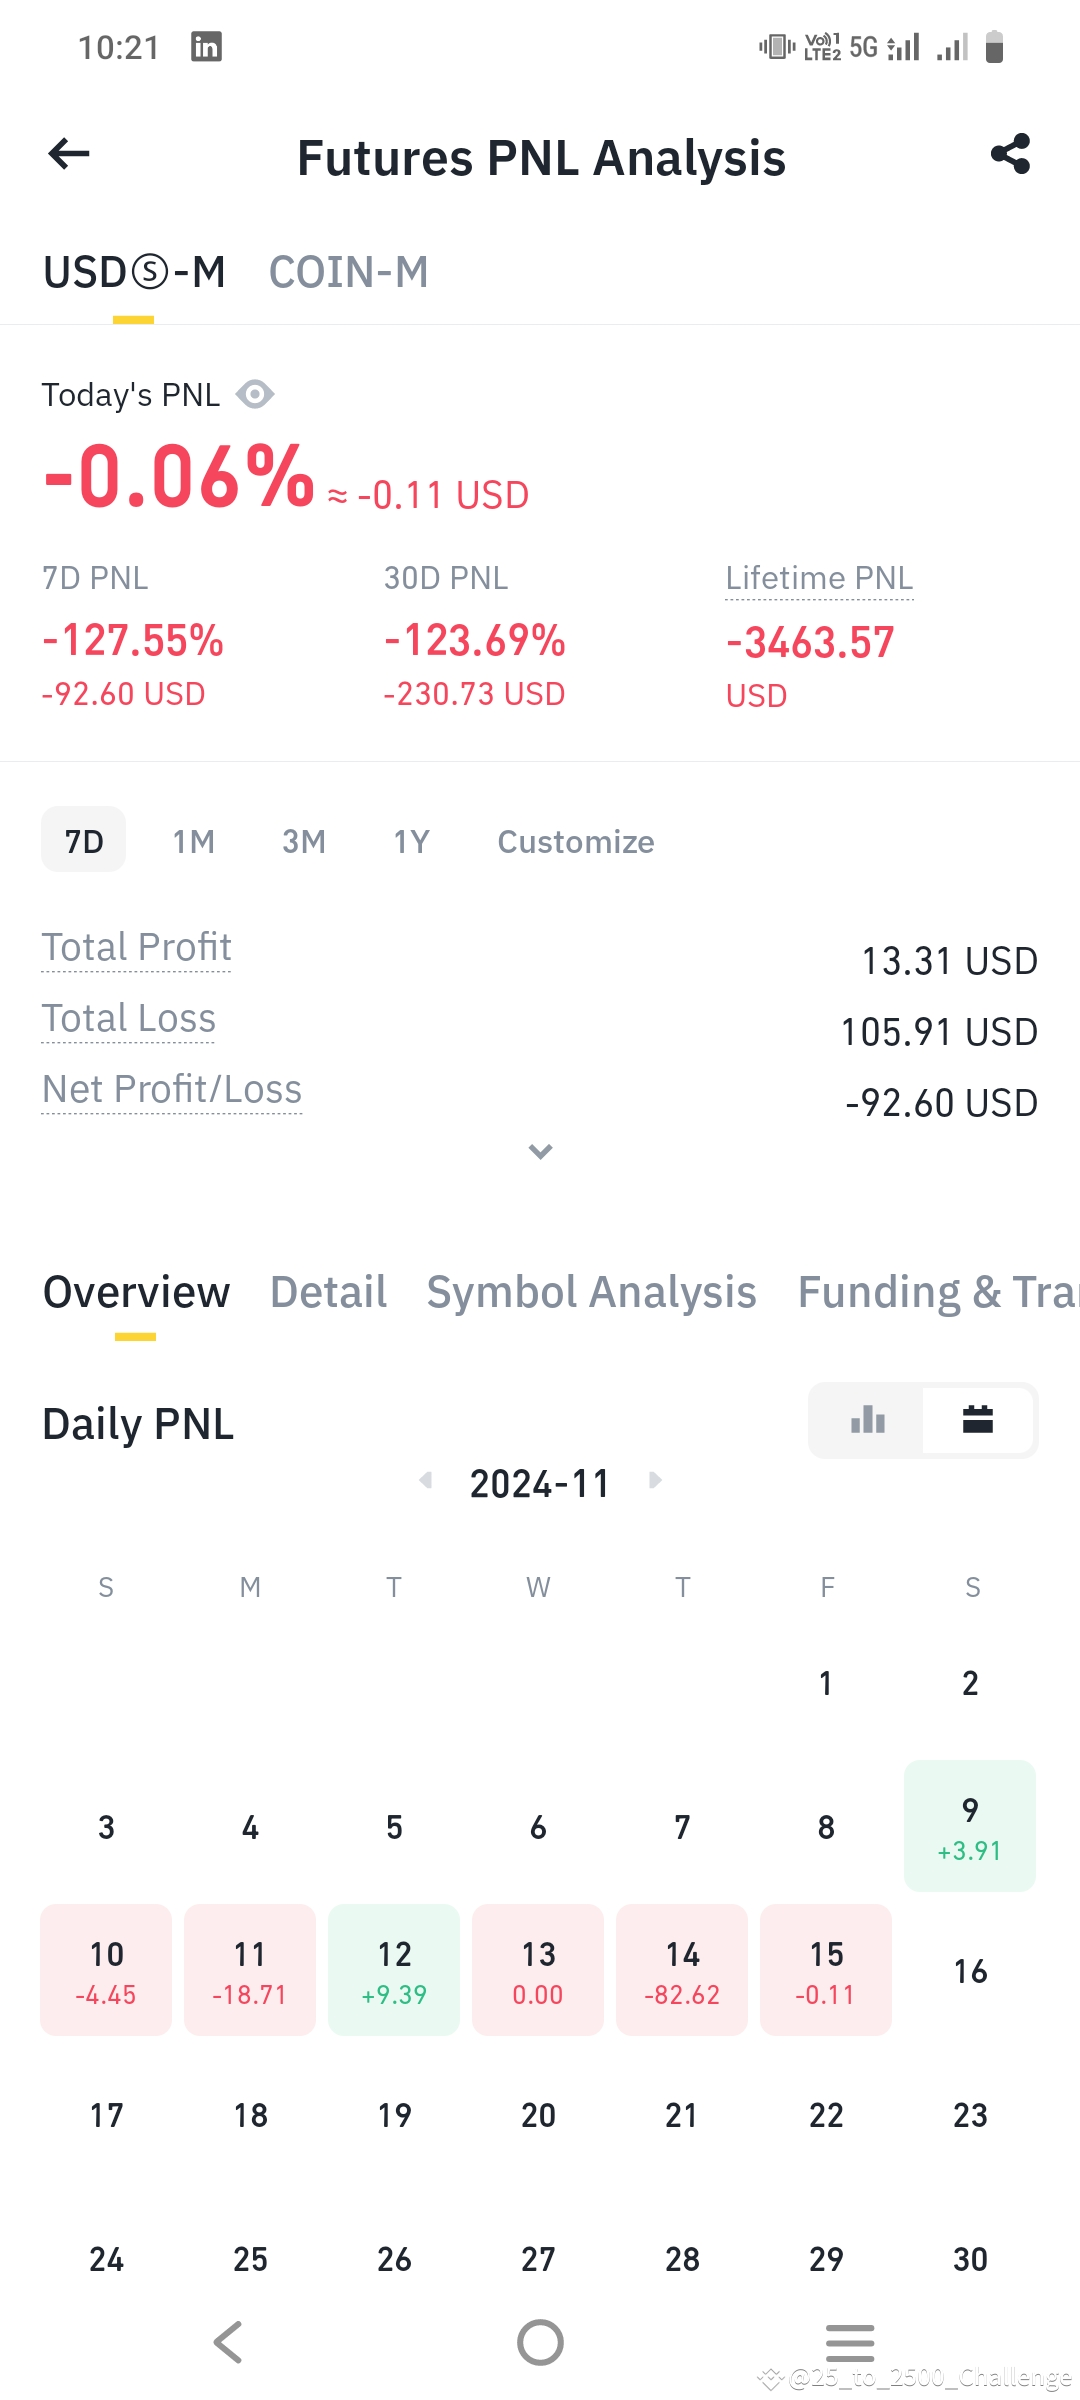Expand the profit/loss summary chevron

[x=540, y=1152]
